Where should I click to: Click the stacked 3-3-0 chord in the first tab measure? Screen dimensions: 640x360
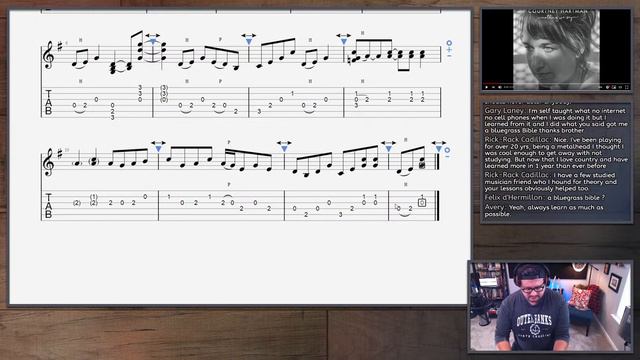[x=140, y=93]
